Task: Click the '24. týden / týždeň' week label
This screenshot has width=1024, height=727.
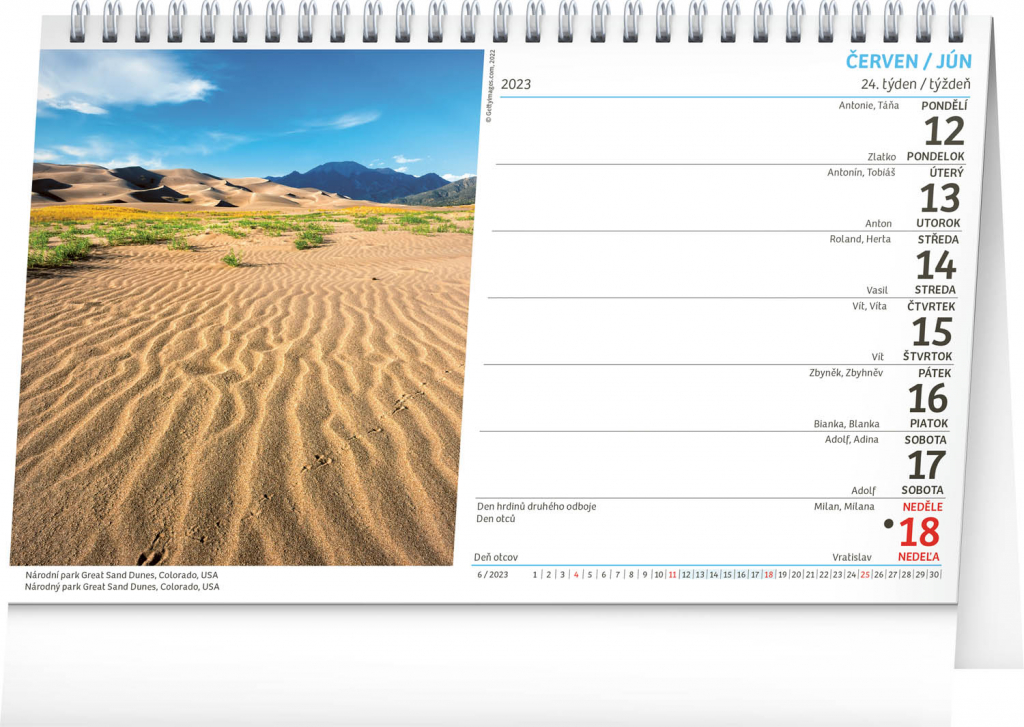Action: (916, 84)
